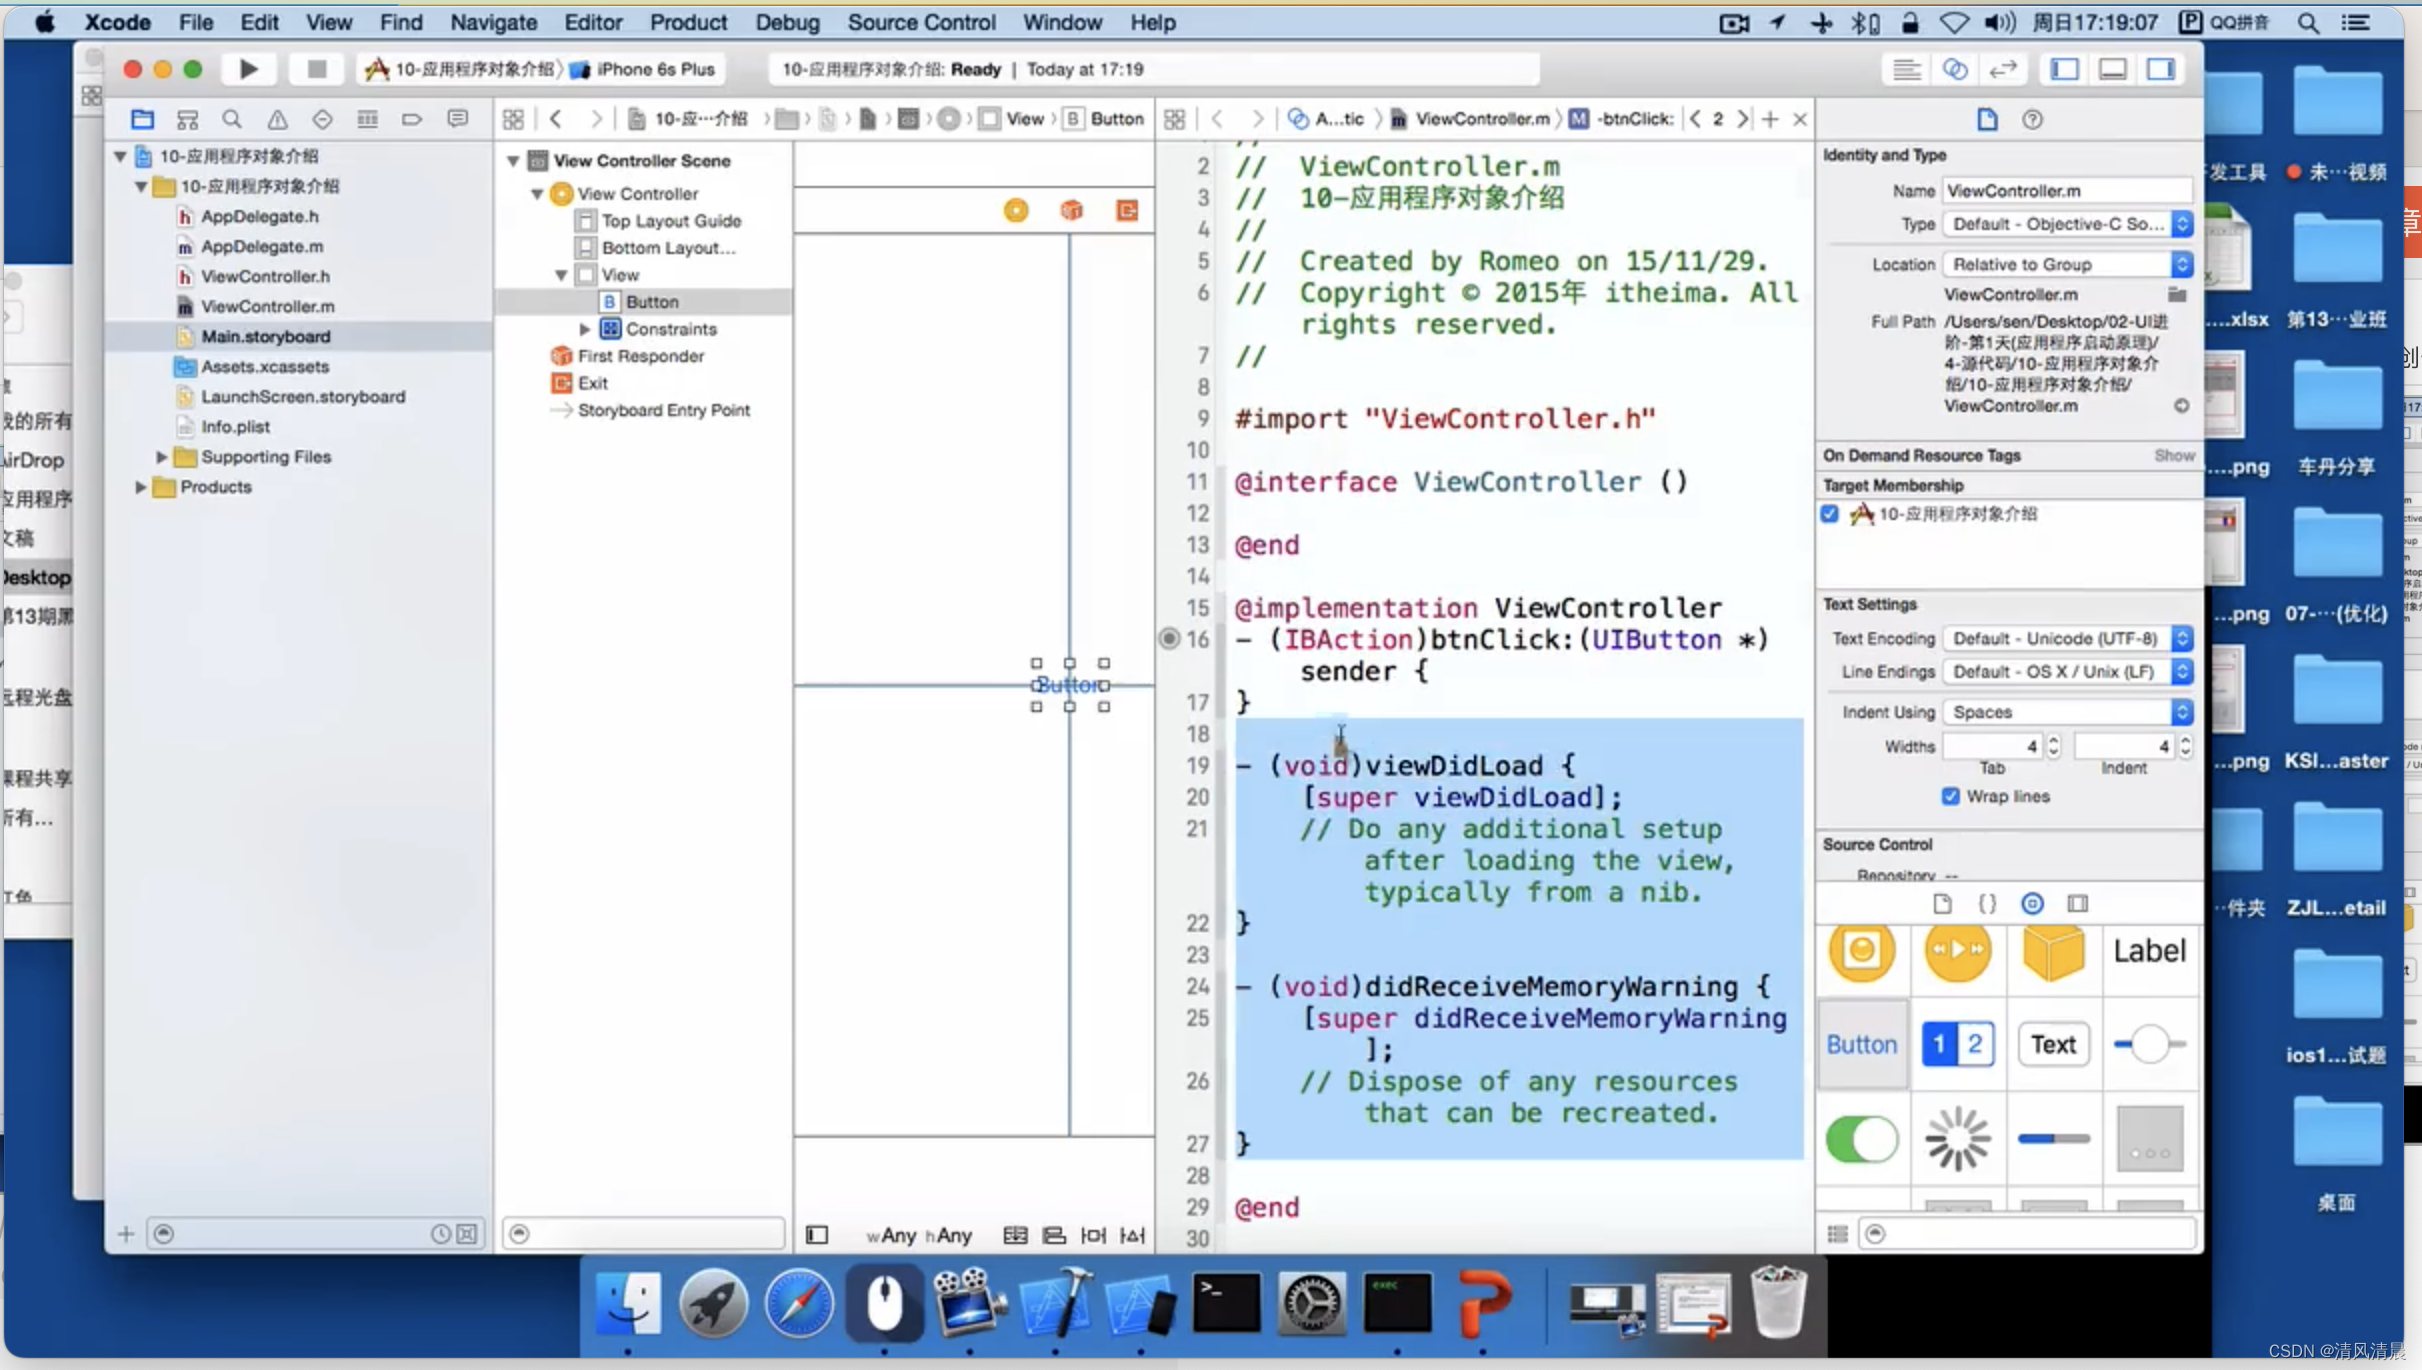Stop the running scheme
The width and height of the screenshot is (2422, 1370).
point(316,69)
